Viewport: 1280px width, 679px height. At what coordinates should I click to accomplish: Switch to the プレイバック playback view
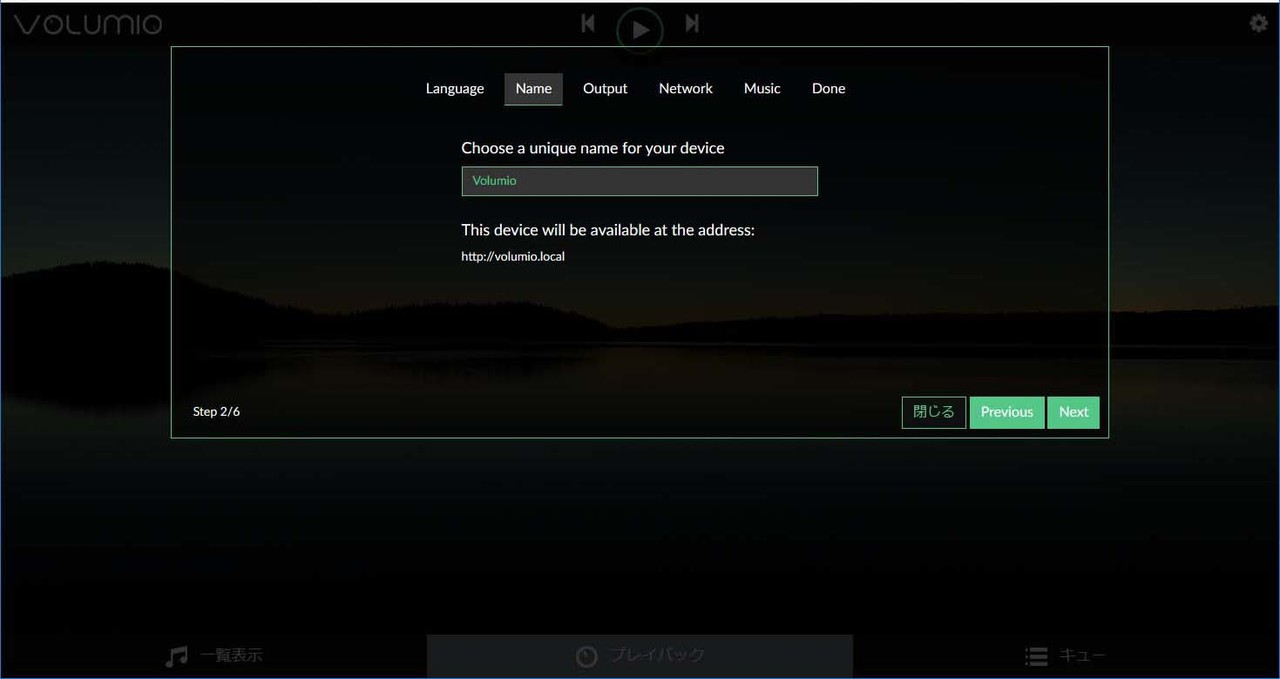[x=640, y=656]
